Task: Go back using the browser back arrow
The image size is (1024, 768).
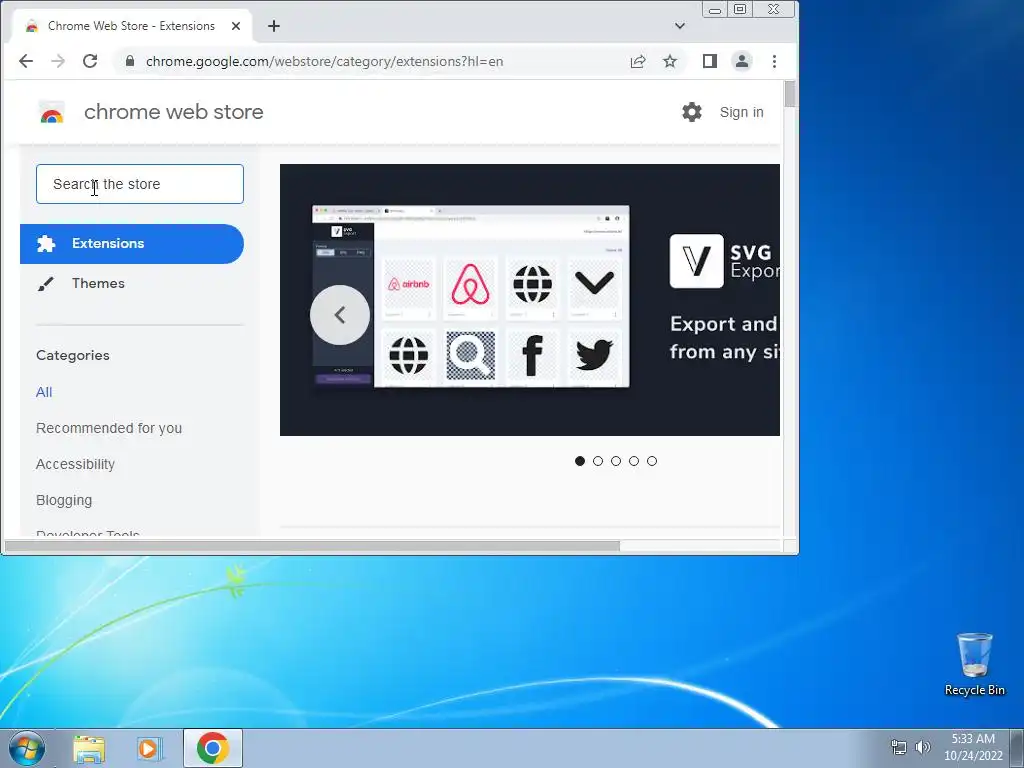Action: click(25, 61)
